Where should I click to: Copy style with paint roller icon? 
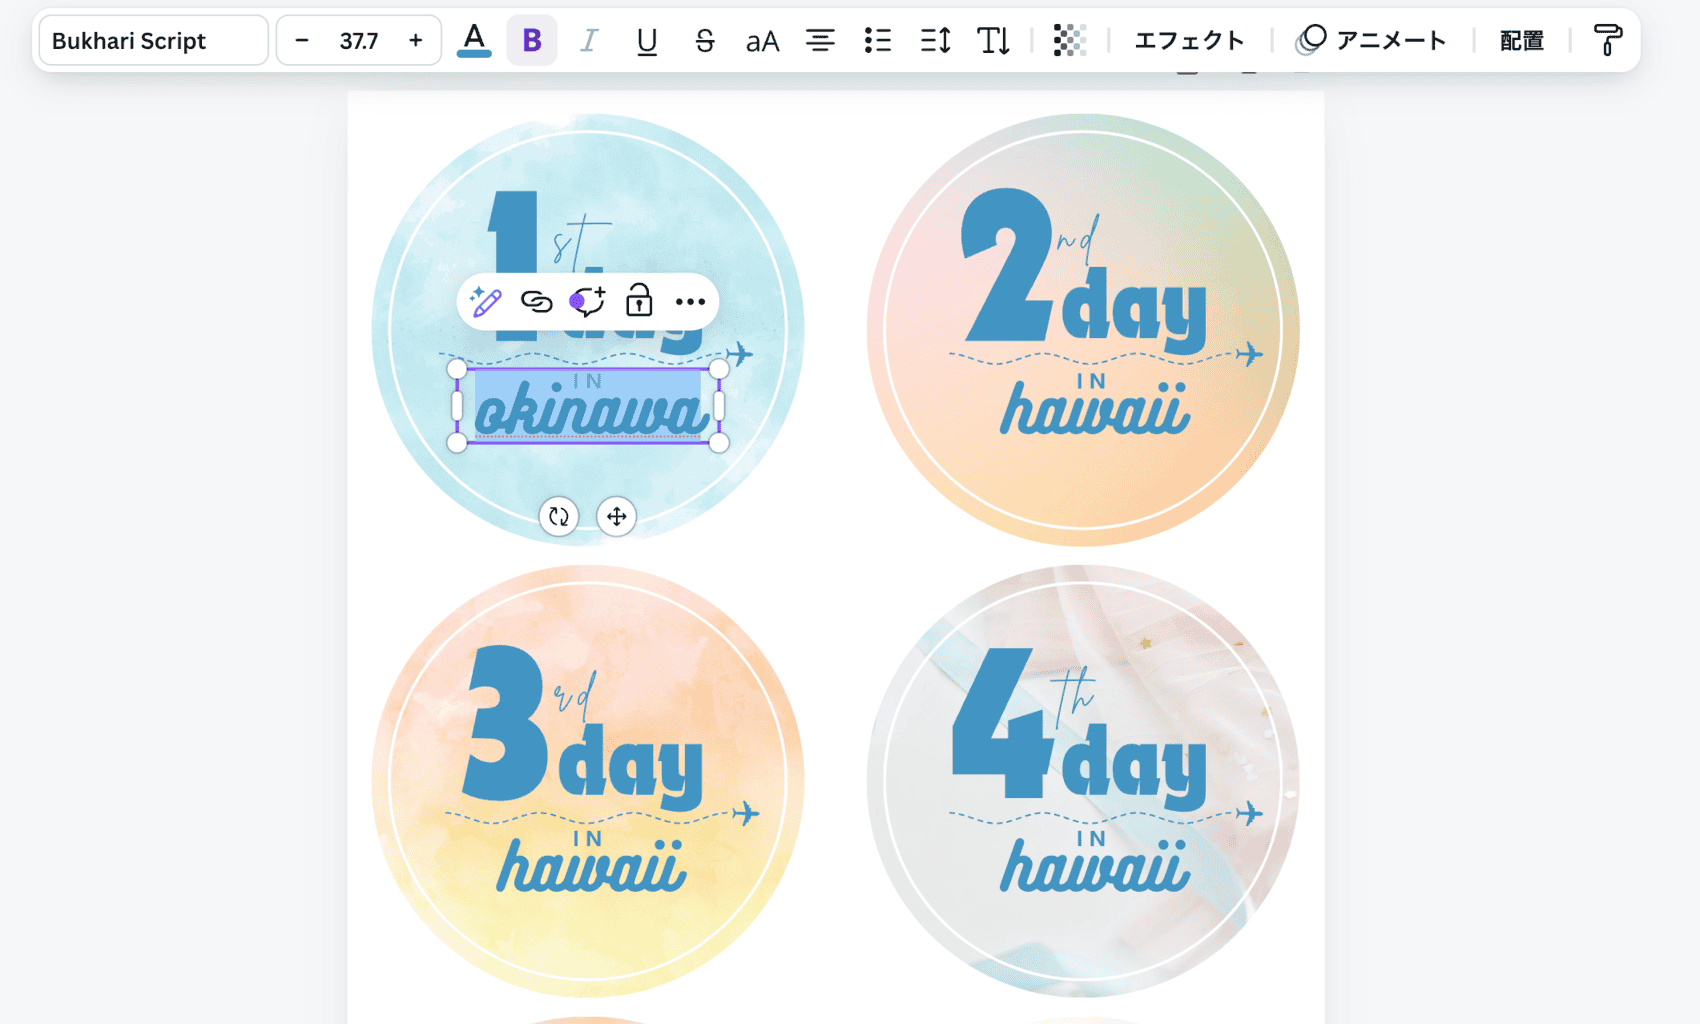click(x=1607, y=41)
